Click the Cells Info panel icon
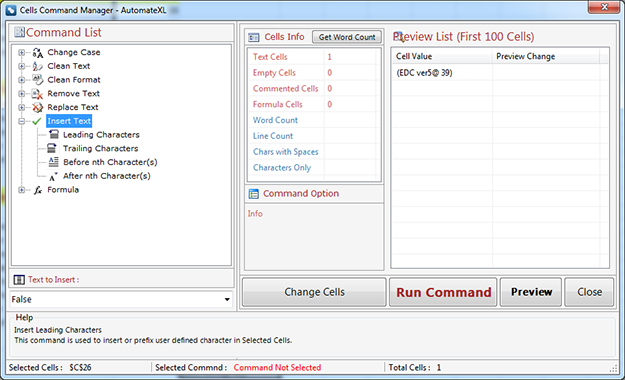Screen dimensions: 625x380 (254, 37)
